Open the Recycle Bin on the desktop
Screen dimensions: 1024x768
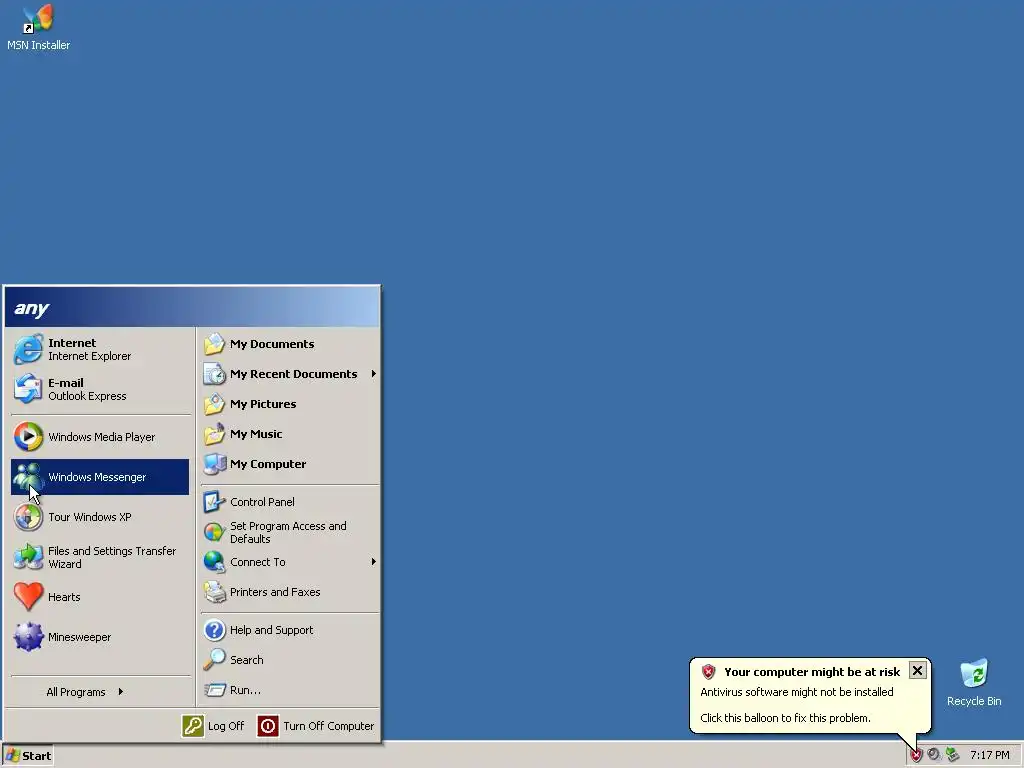point(974,682)
